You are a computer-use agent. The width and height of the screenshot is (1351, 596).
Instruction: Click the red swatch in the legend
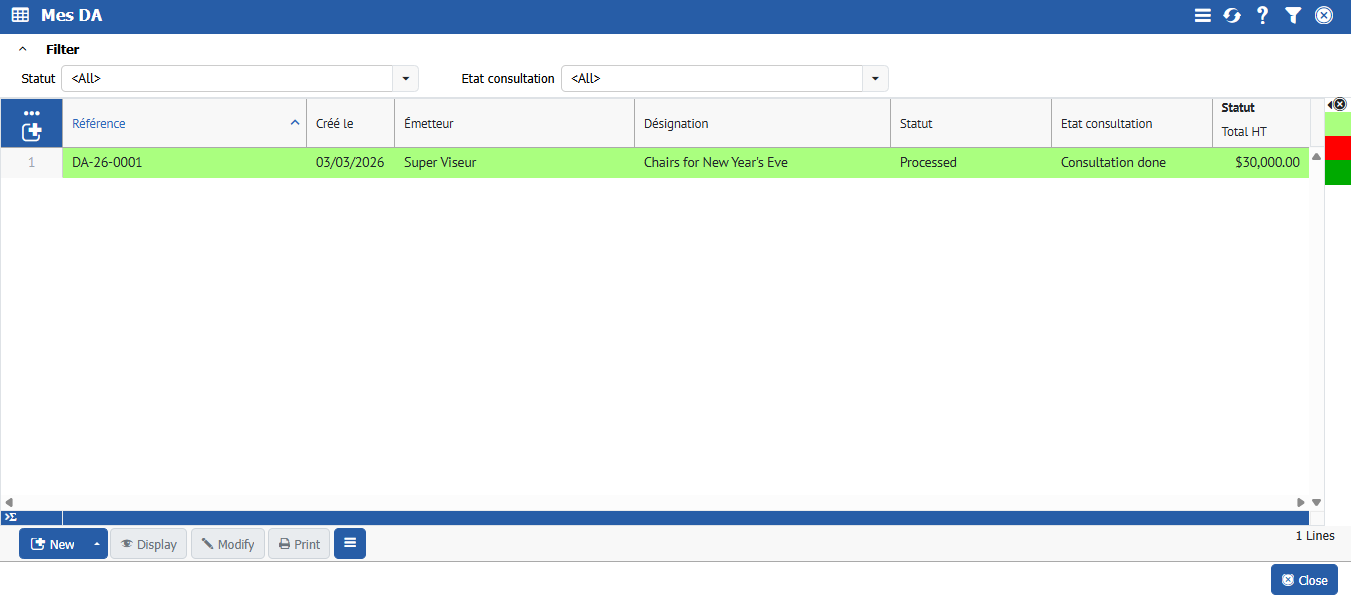1337,148
